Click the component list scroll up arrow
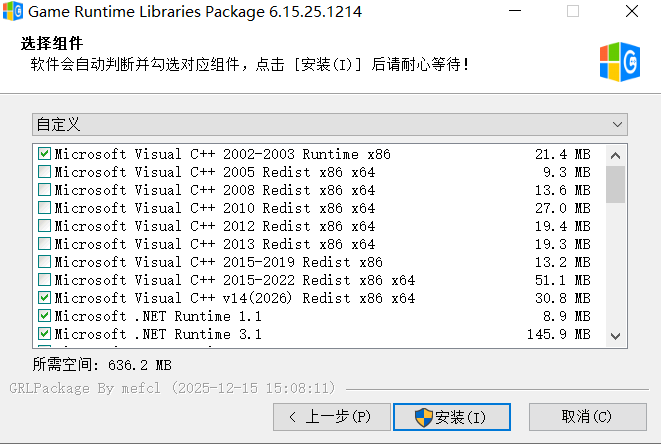 (x=615, y=156)
